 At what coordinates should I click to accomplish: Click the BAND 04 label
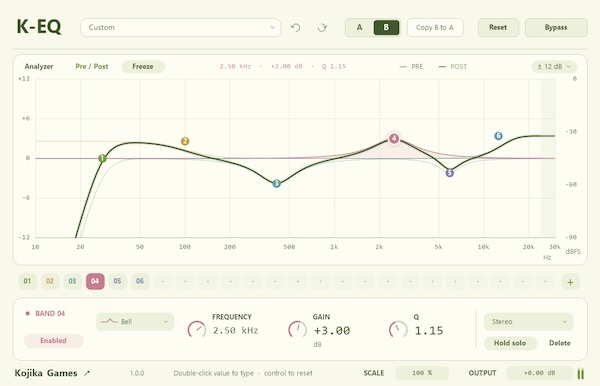50,313
